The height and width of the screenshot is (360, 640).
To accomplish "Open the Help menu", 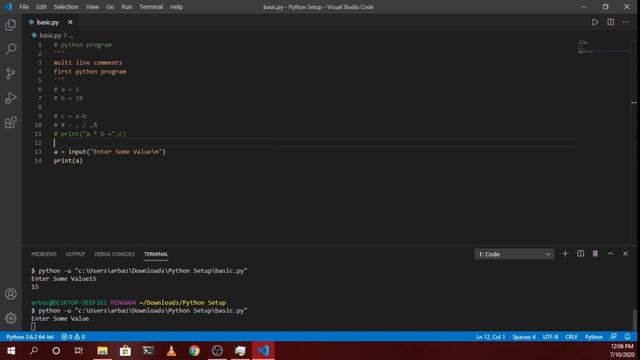I will click(176, 7).
